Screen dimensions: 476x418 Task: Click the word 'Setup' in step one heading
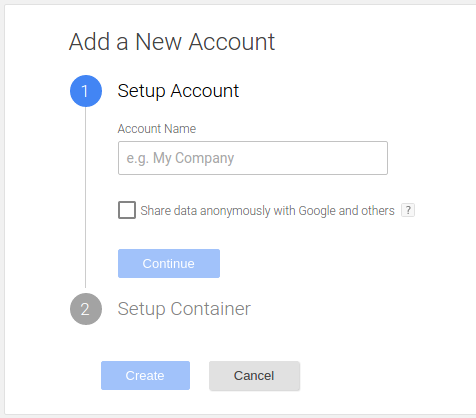pos(141,91)
